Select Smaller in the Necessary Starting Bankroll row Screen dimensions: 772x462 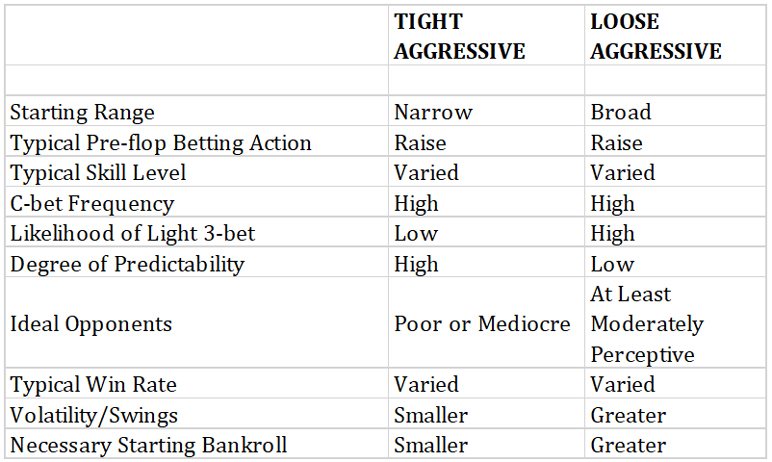(x=430, y=445)
